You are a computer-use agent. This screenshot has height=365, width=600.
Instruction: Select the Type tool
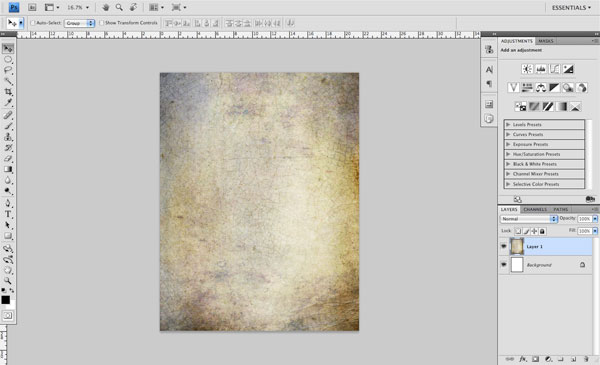[8, 214]
